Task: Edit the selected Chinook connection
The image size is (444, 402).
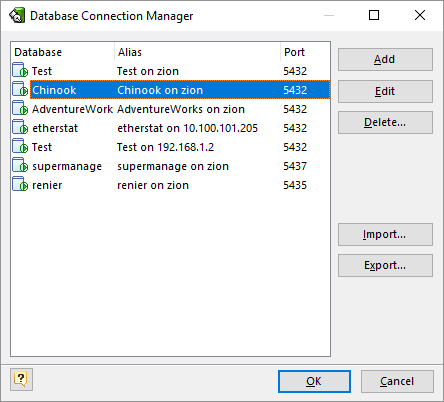Action: 385,91
